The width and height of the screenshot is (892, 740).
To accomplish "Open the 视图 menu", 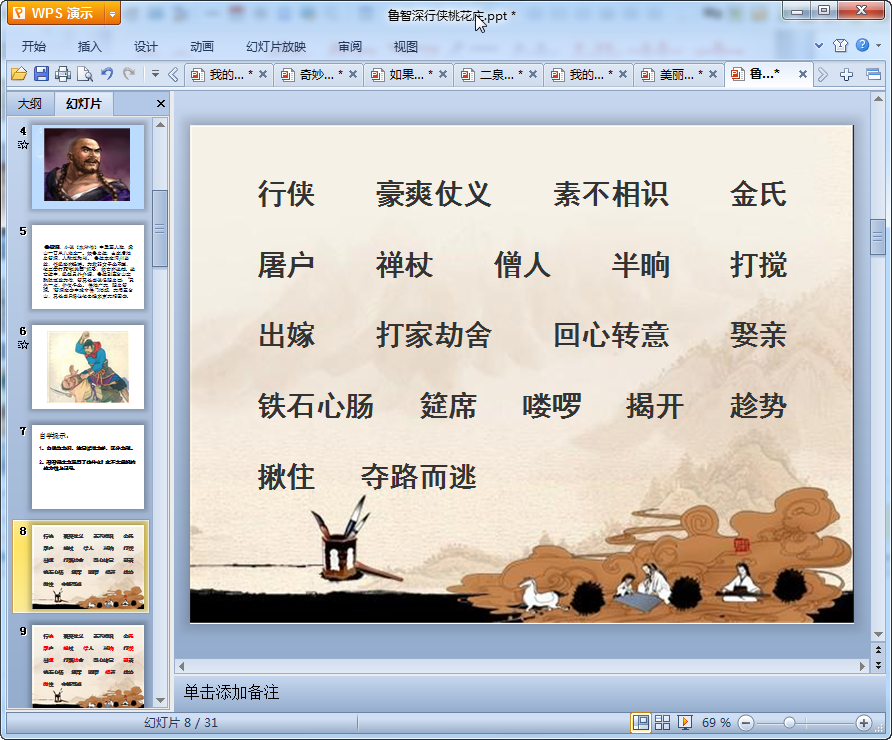I will pyautogui.click(x=406, y=47).
